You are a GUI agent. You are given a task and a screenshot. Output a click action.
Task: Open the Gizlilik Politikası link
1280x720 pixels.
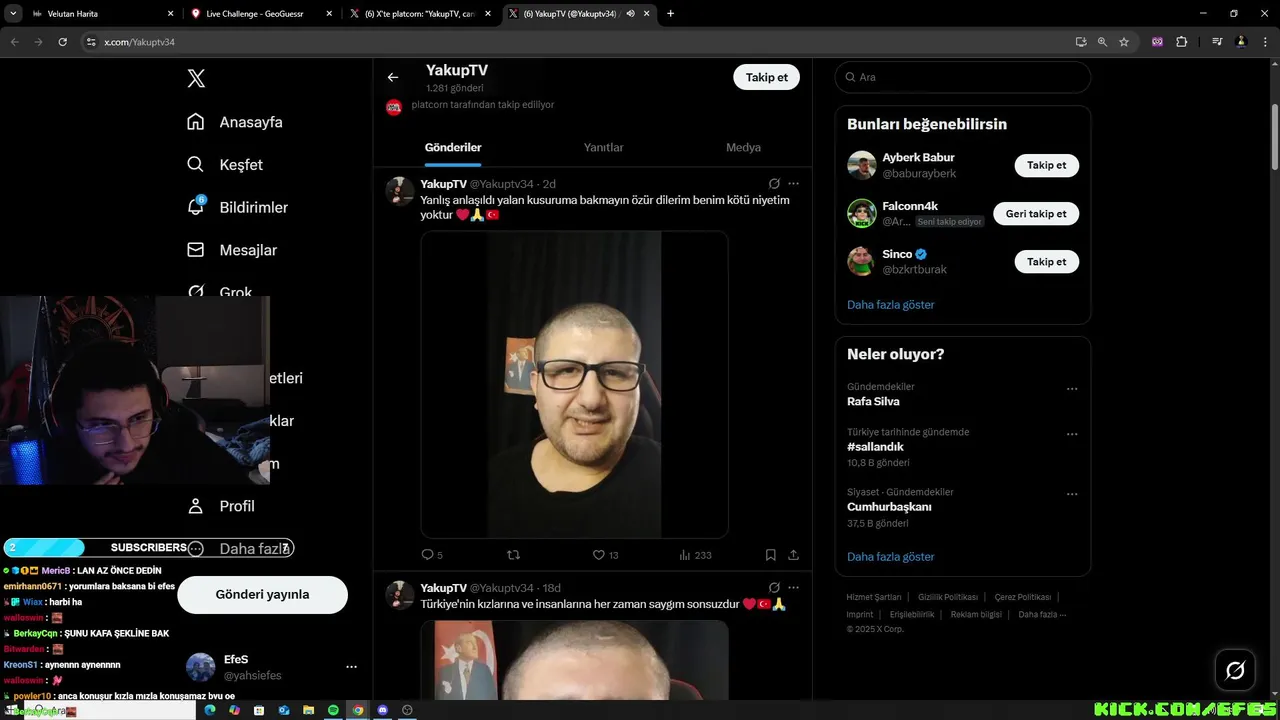click(947, 597)
